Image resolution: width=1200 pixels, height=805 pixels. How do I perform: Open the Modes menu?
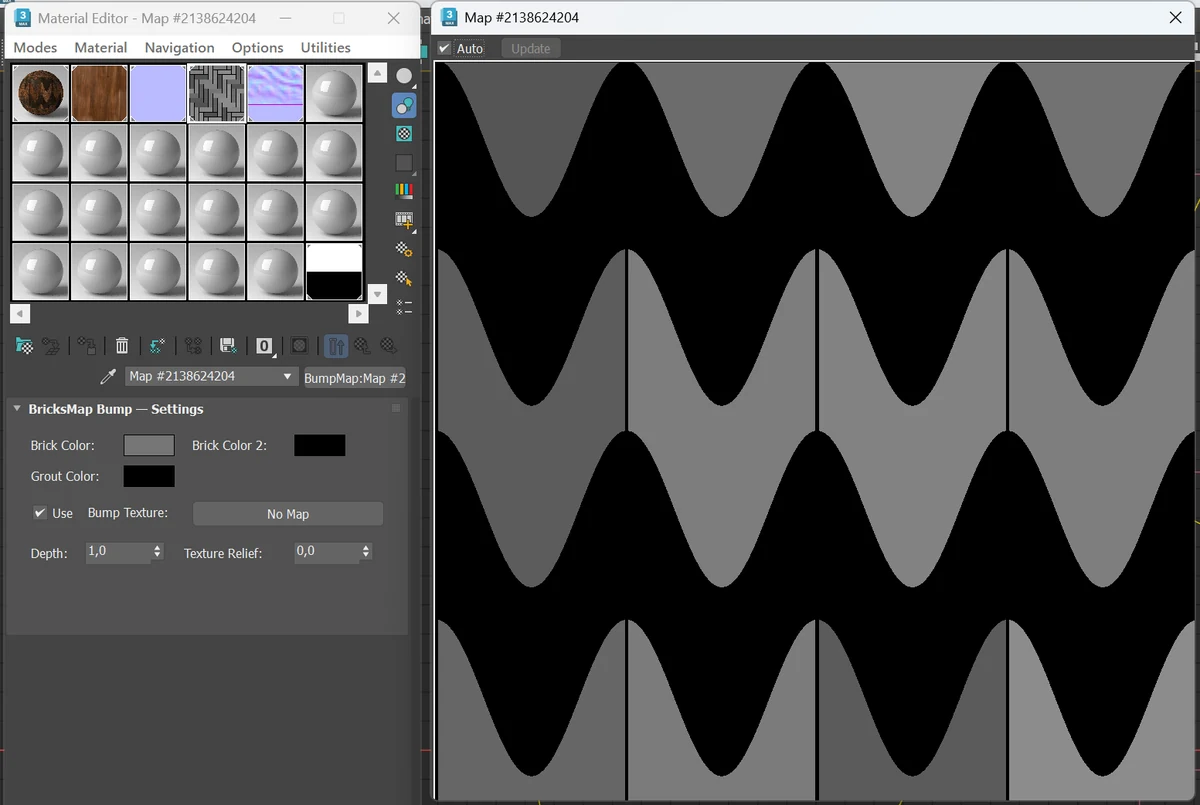point(35,47)
